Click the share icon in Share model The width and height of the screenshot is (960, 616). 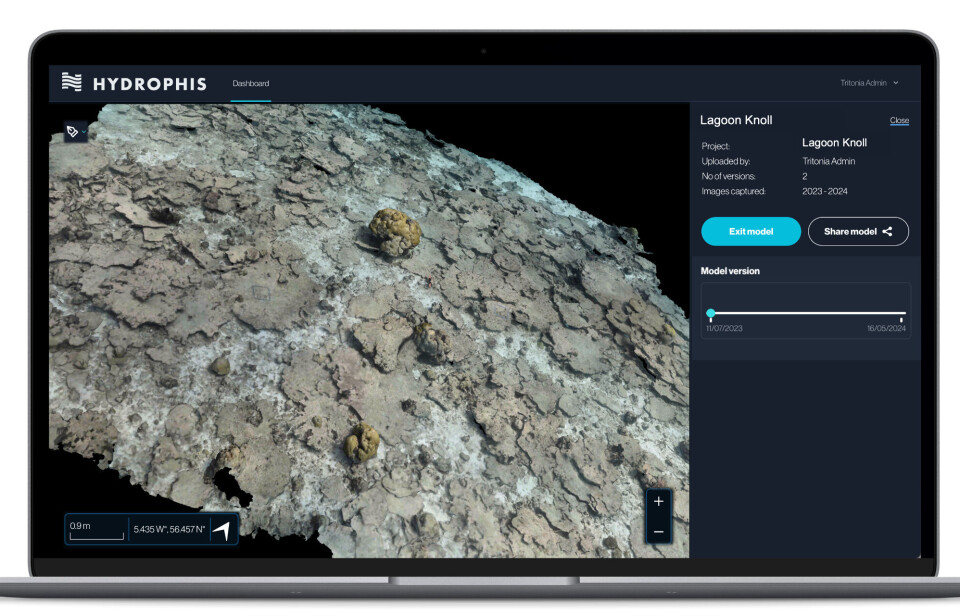(887, 232)
